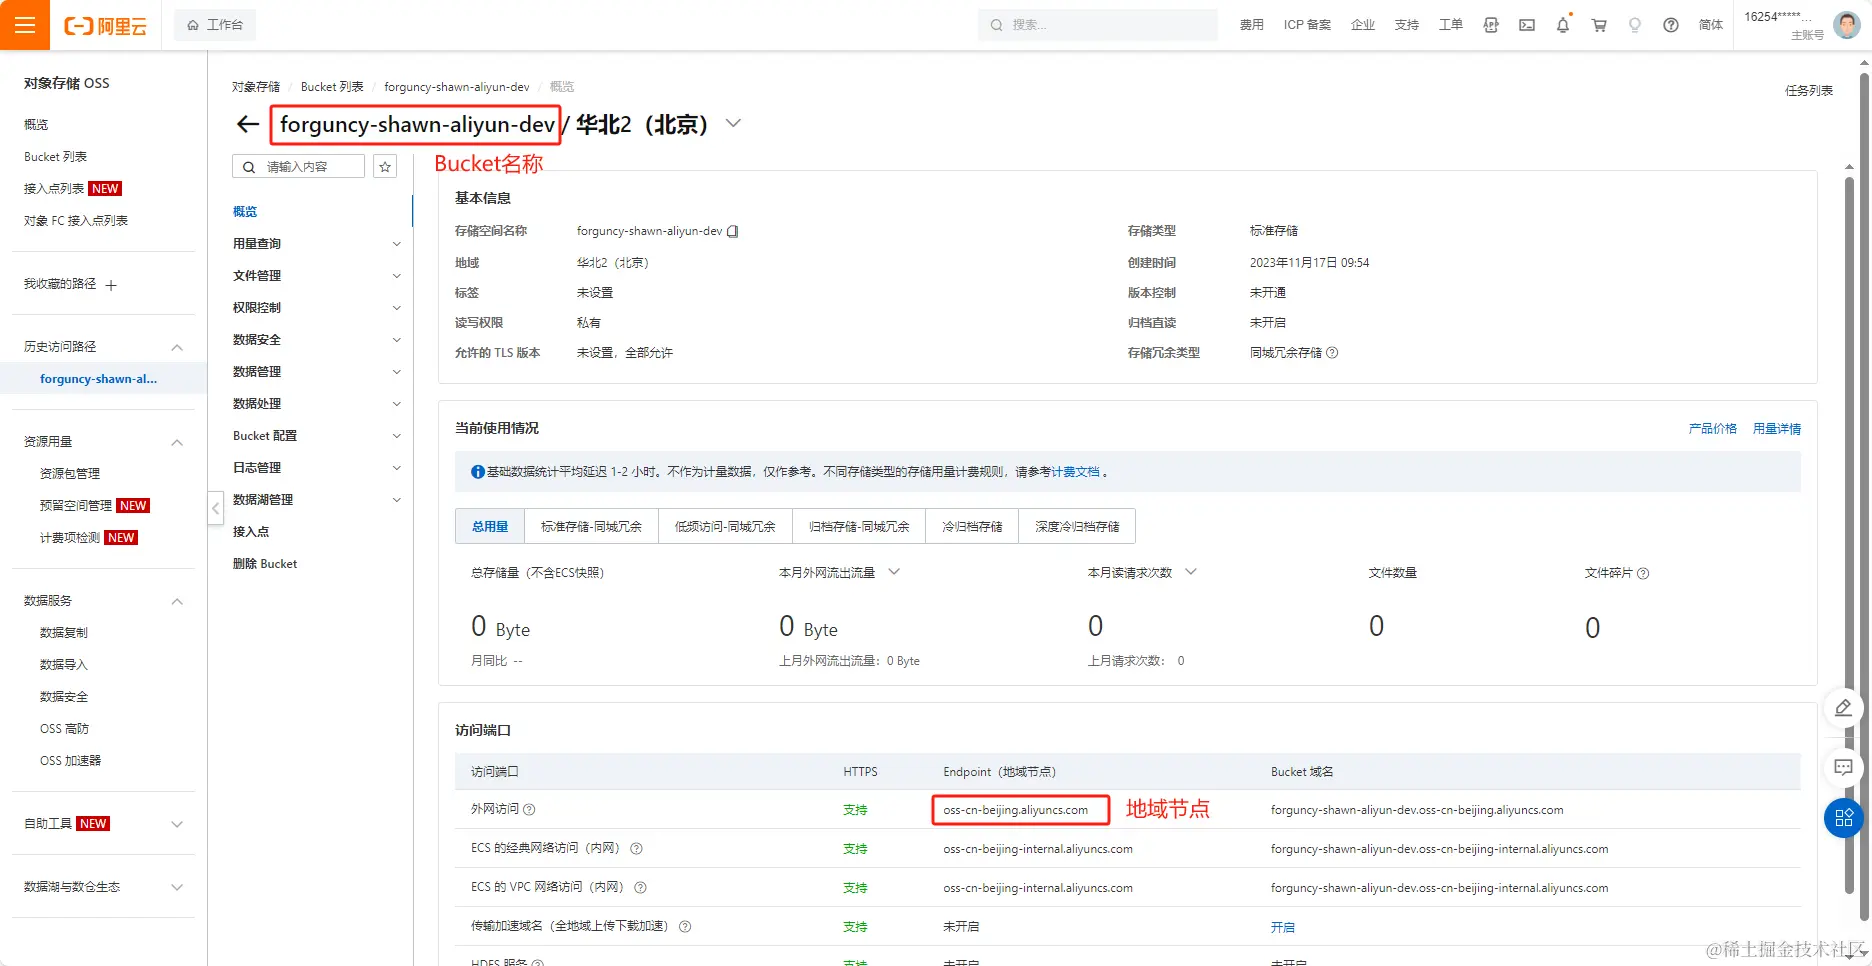
Task: Open the hamburger navigation menu
Action: 25,25
